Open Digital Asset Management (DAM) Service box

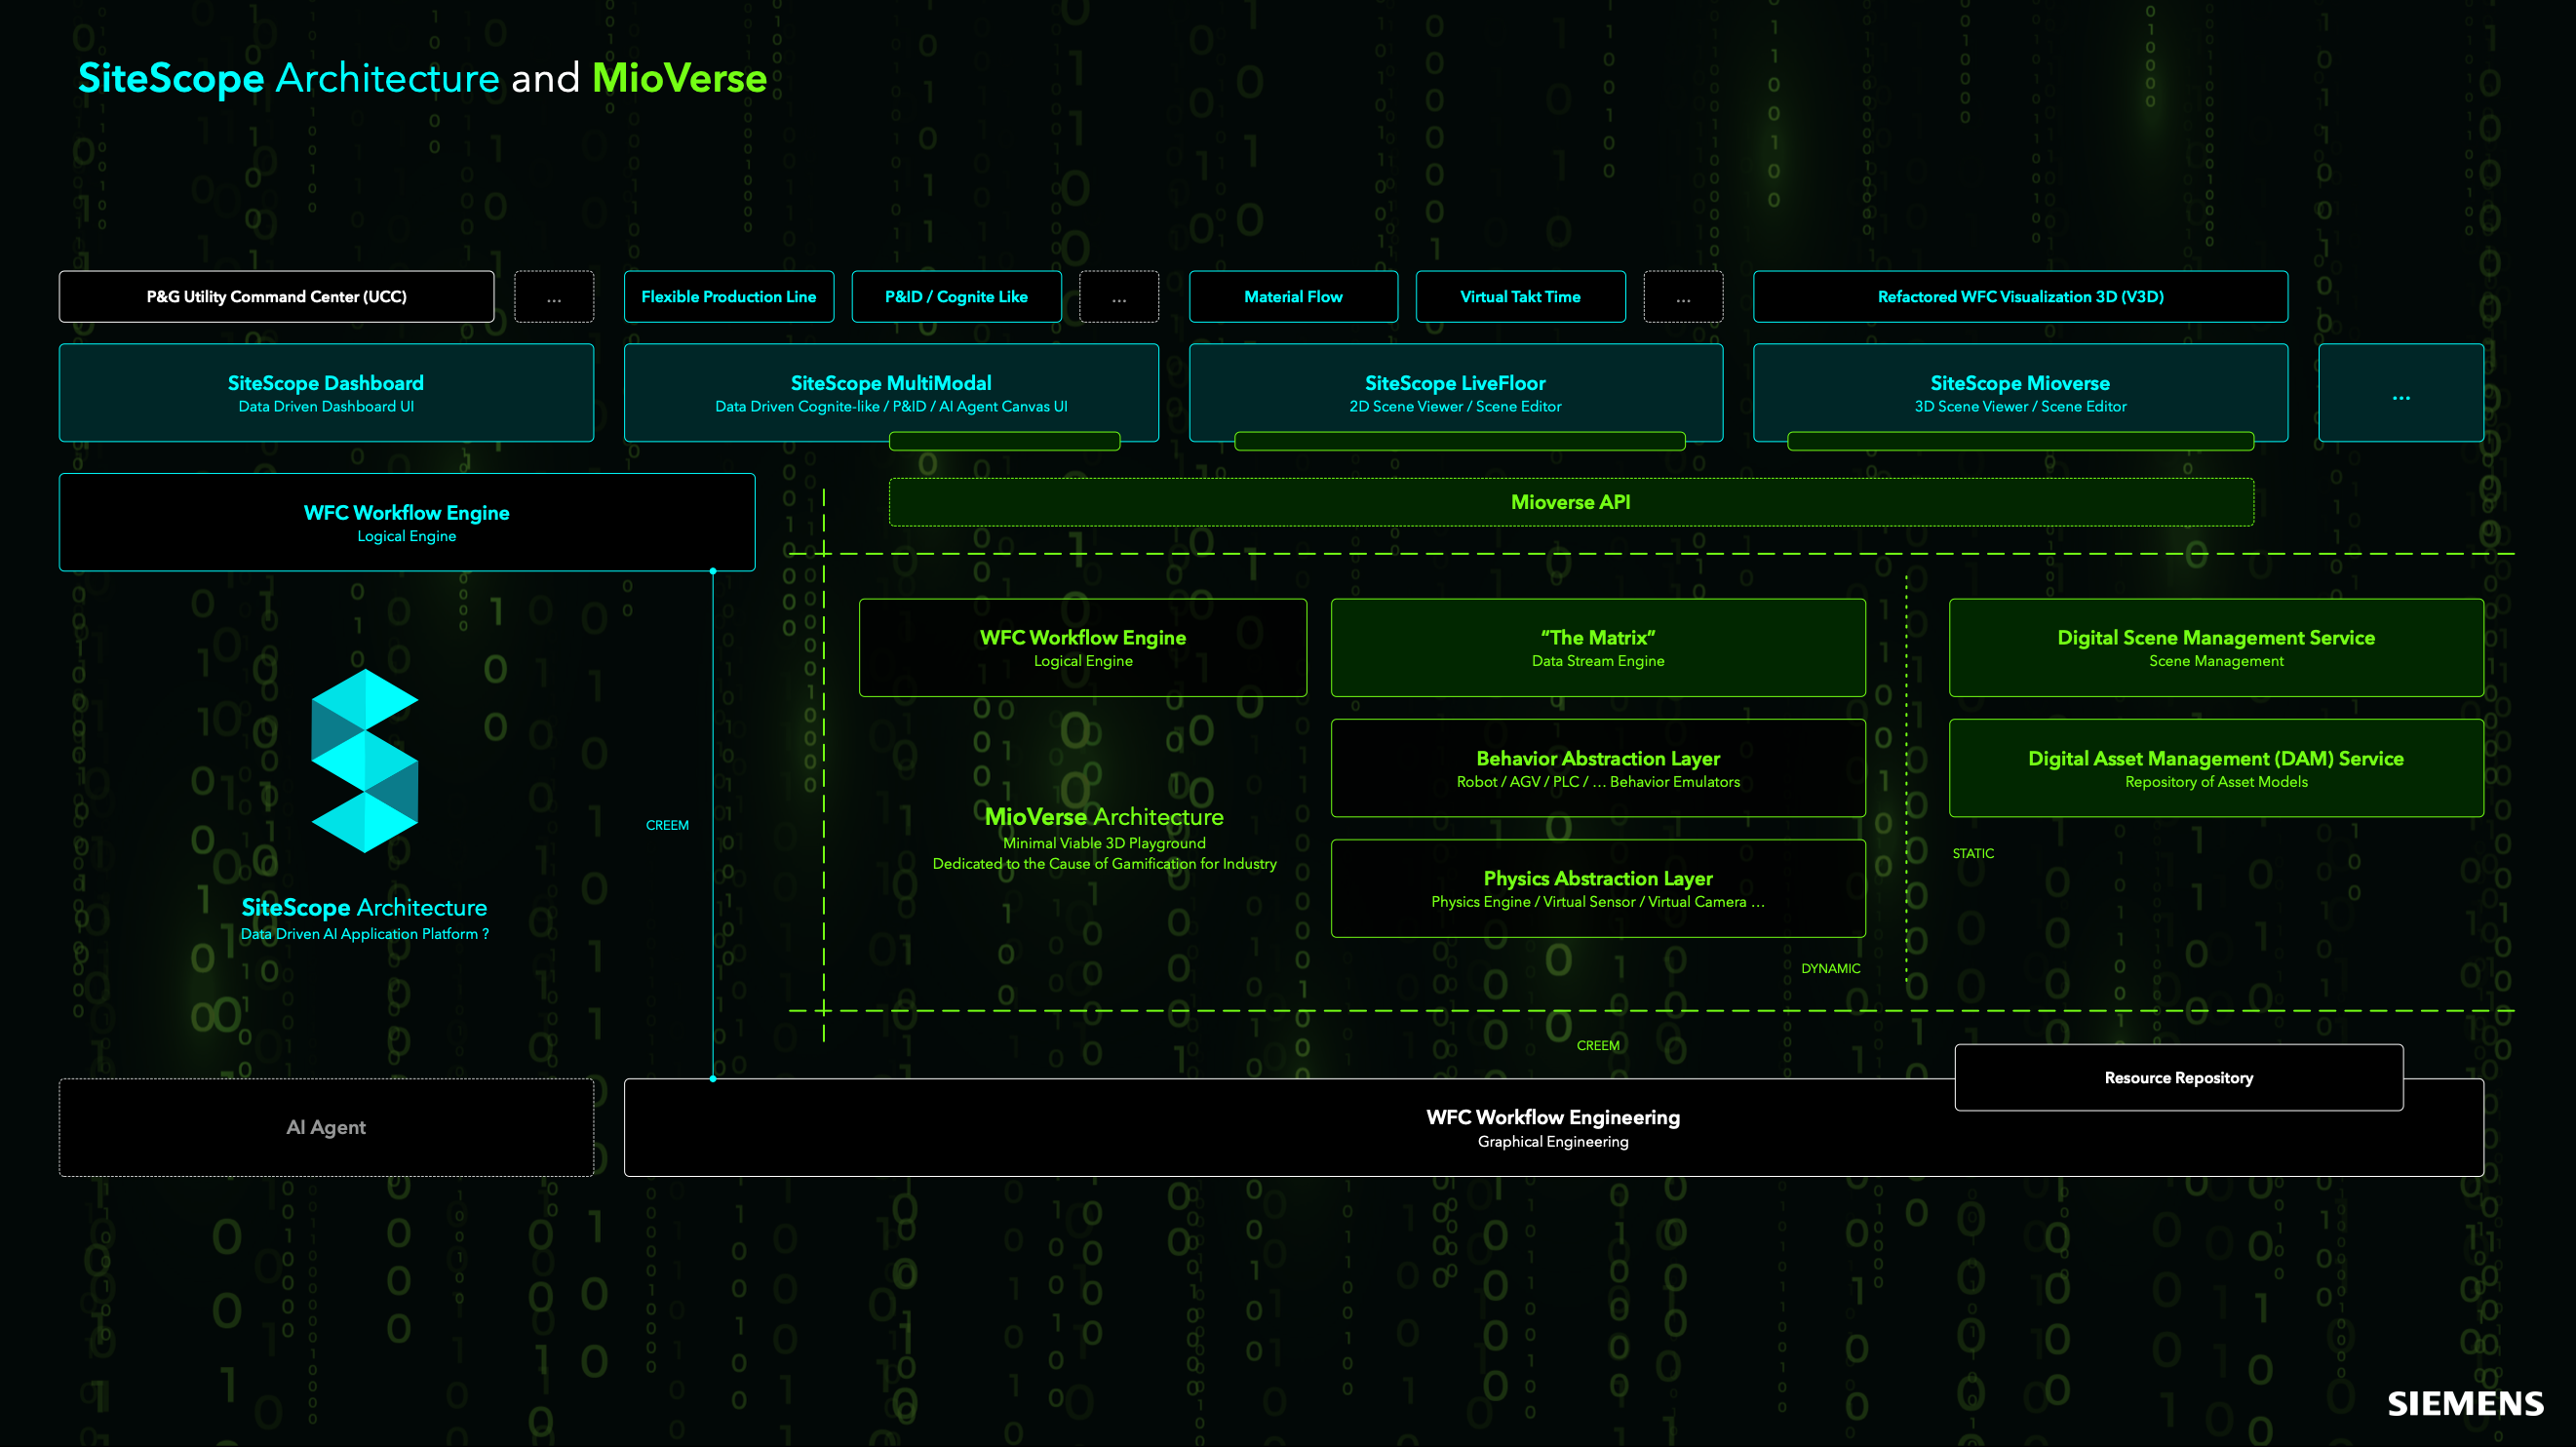[2215, 768]
